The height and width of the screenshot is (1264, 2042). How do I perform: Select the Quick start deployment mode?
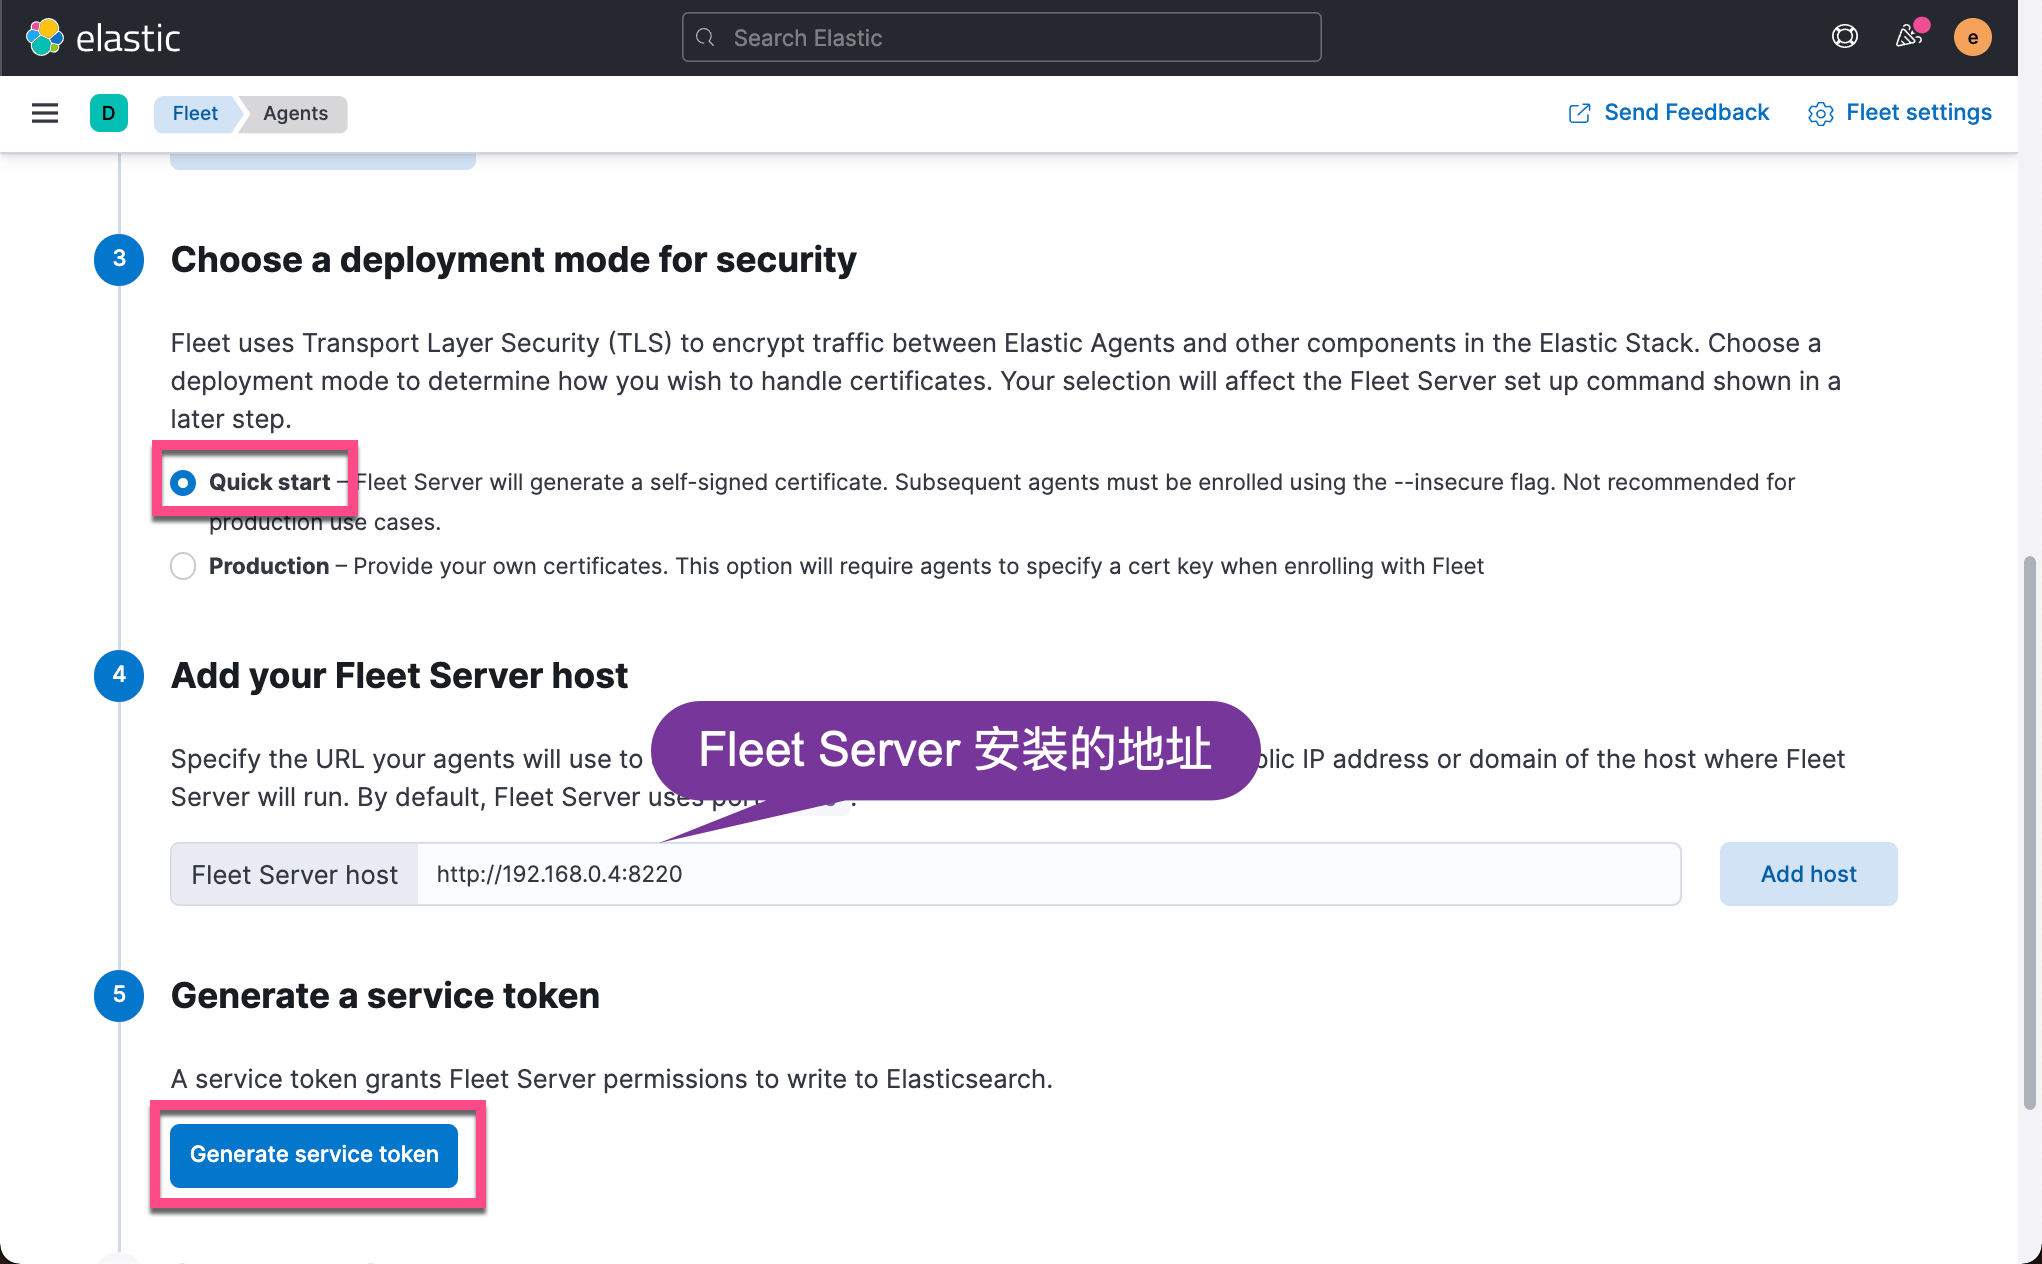(x=183, y=482)
